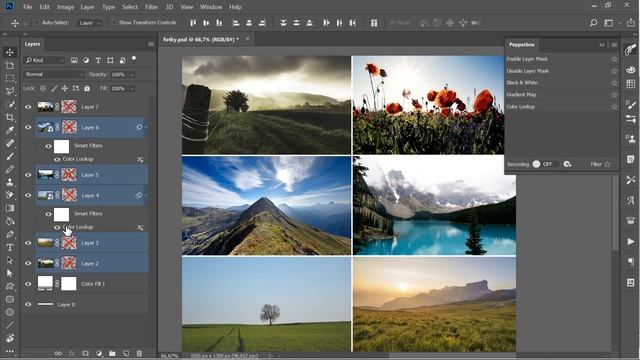Toggle Auto-Select checkbox
Screen dimensions: 640x360
(x=38, y=23)
